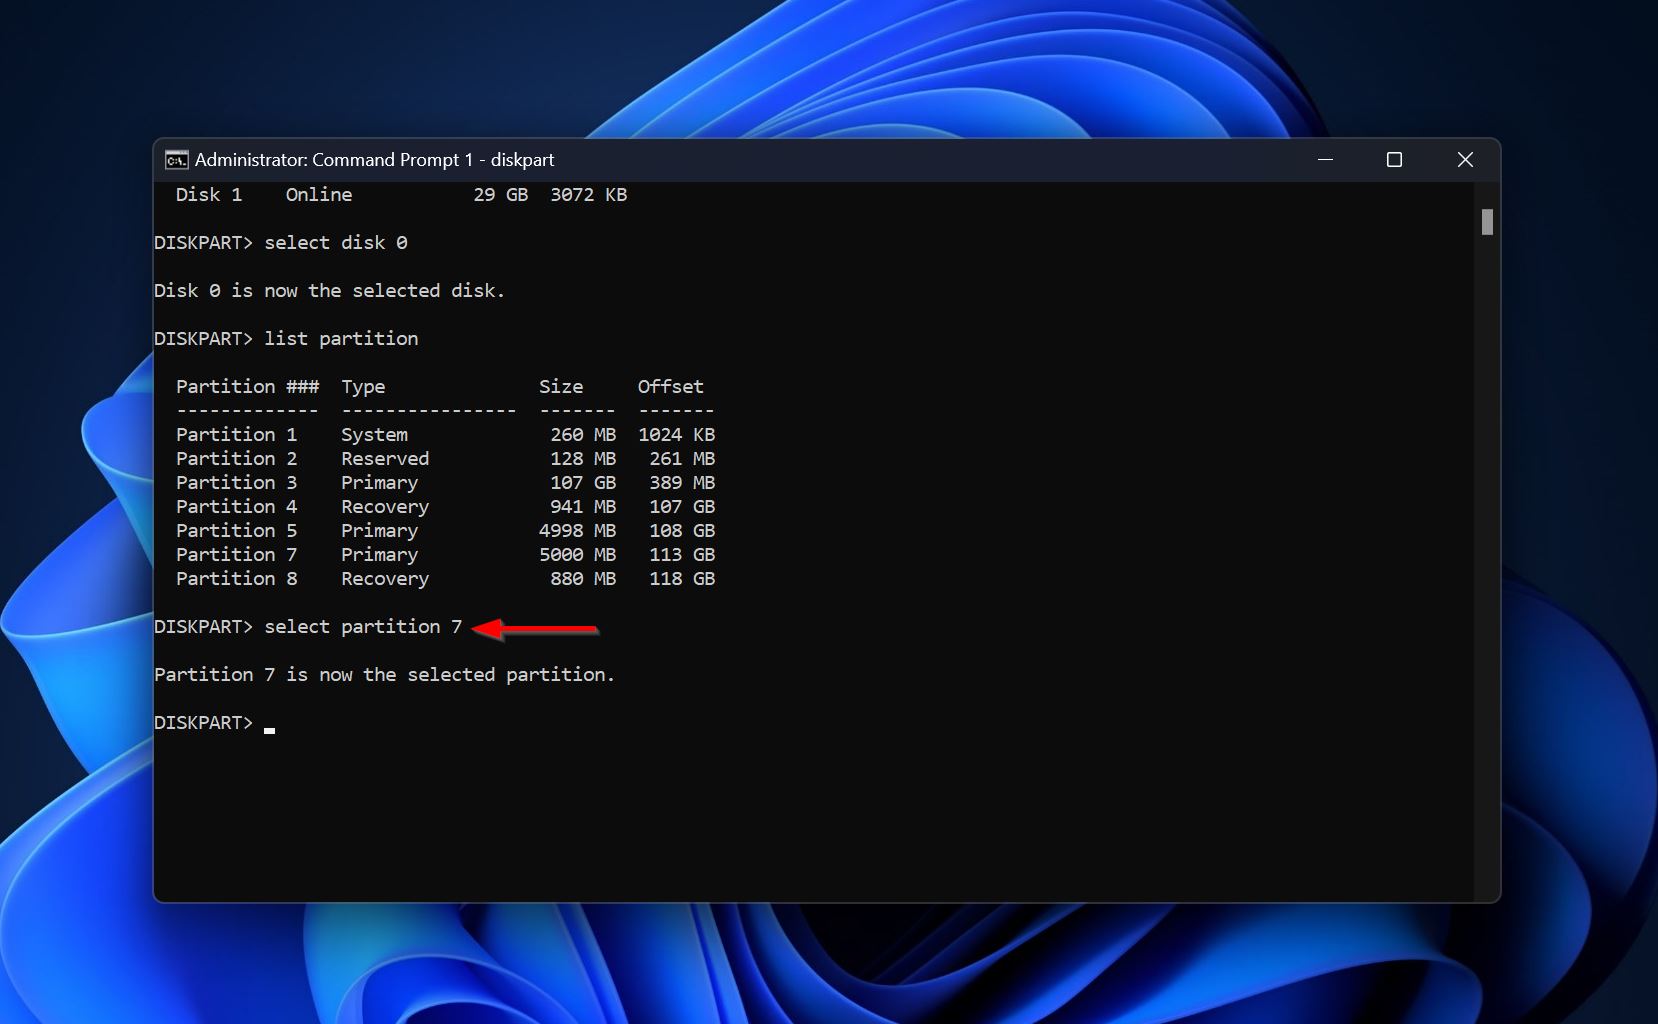Click the 'Reserved' type value

(x=385, y=459)
